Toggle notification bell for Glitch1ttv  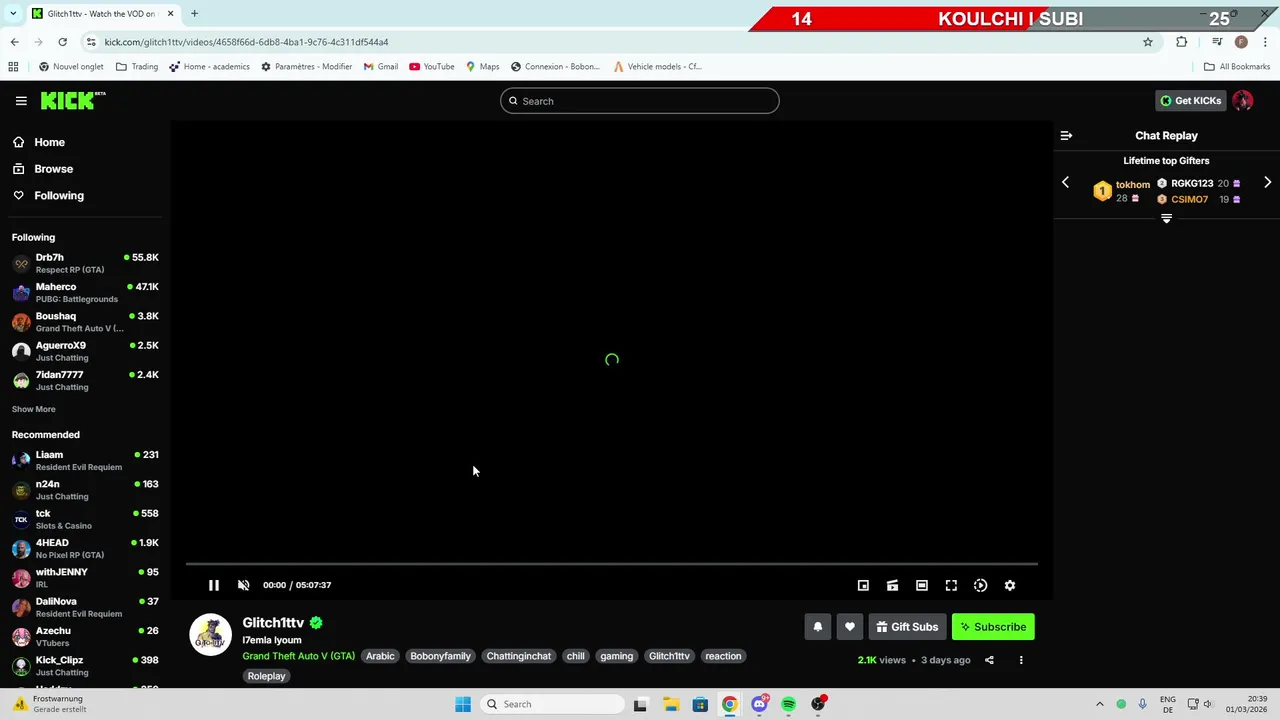click(817, 627)
